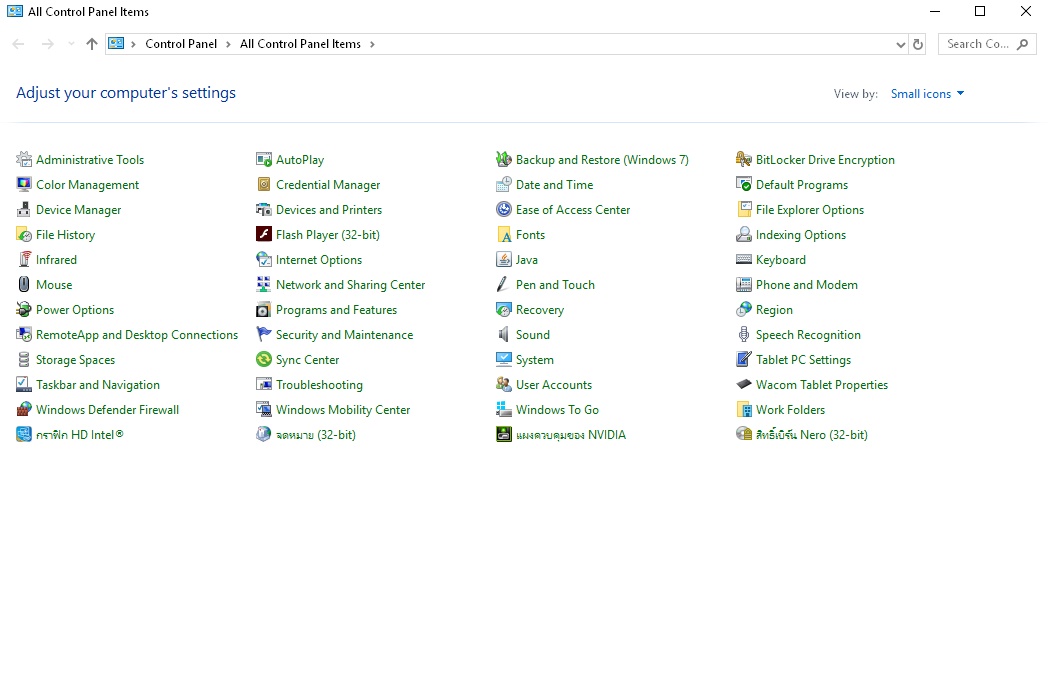The height and width of the screenshot is (694, 1048).
Task: Open the Windows Mobility Center link
Action: pyautogui.click(x=343, y=410)
